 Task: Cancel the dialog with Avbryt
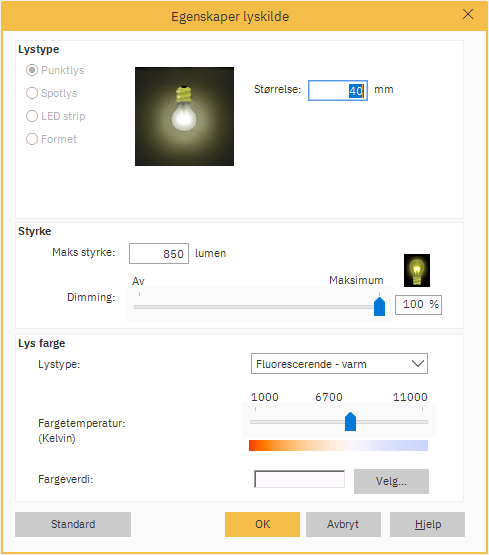343,524
